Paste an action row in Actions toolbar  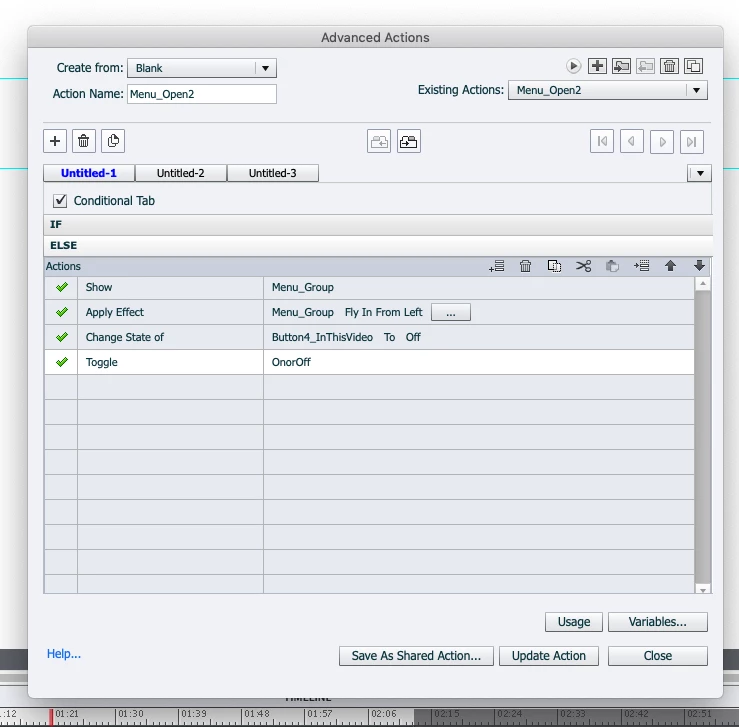[612, 266]
